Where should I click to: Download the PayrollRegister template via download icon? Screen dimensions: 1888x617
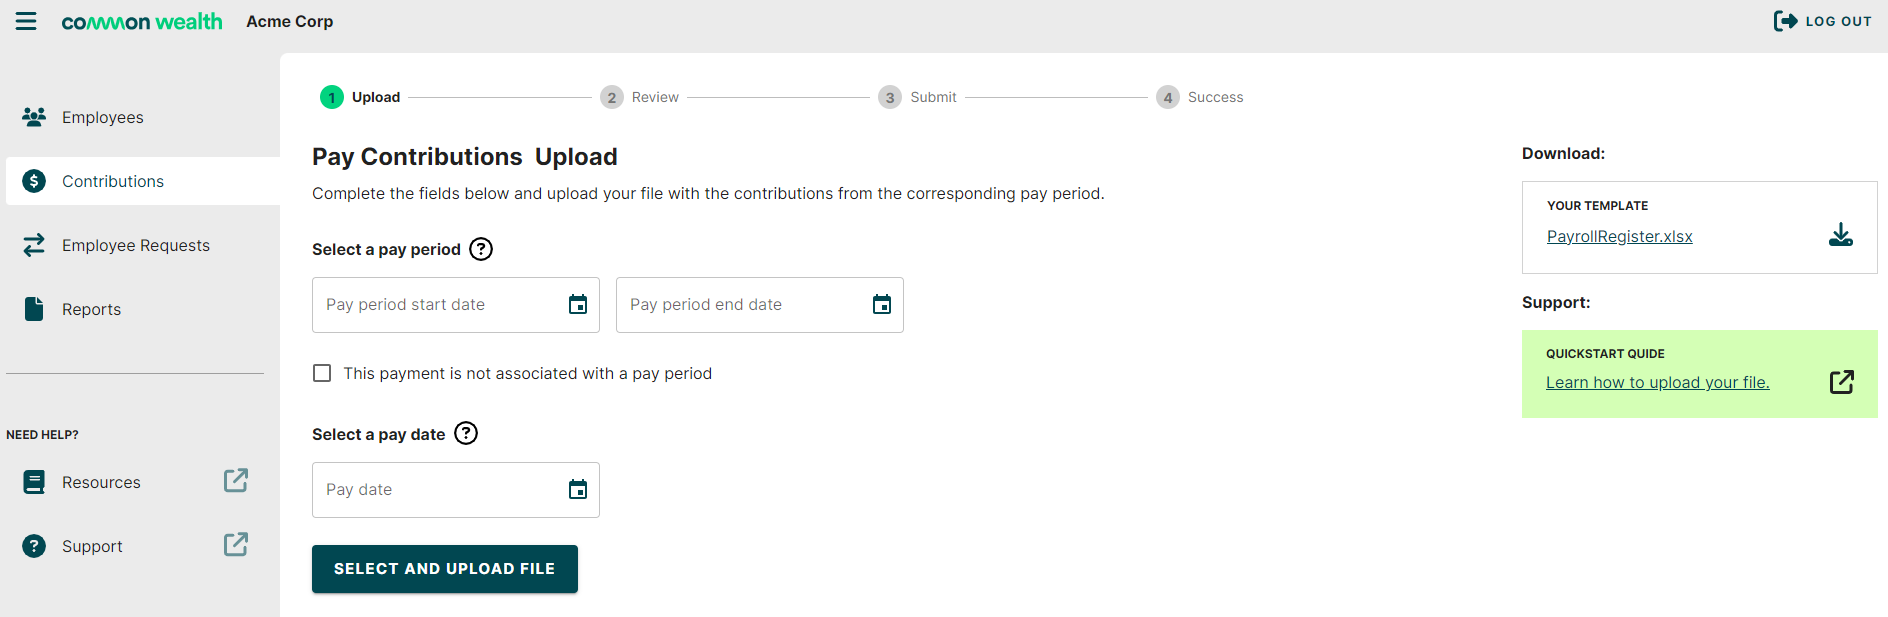pos(1840,235)
